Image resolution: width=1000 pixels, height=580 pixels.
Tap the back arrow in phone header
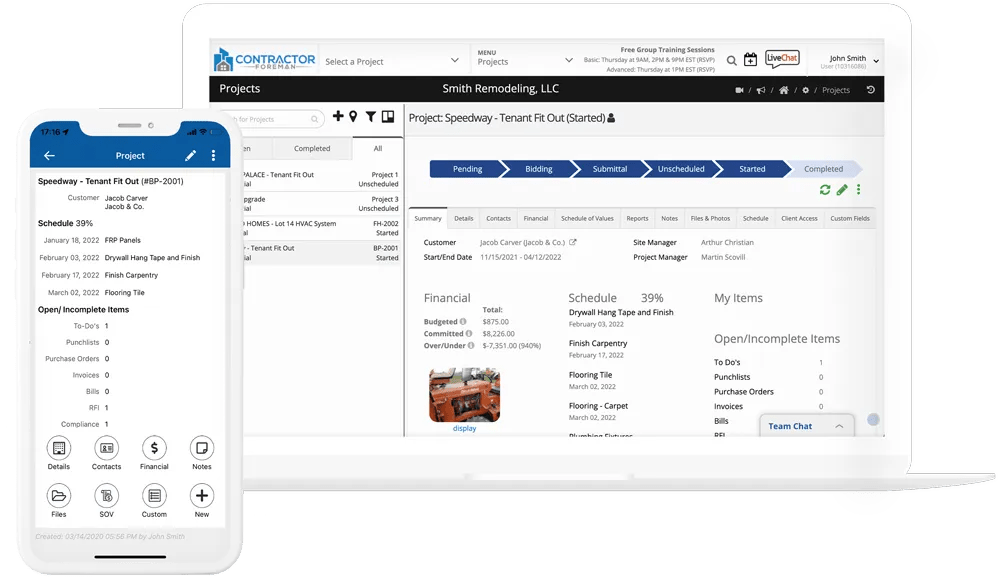tap(49, 156)
